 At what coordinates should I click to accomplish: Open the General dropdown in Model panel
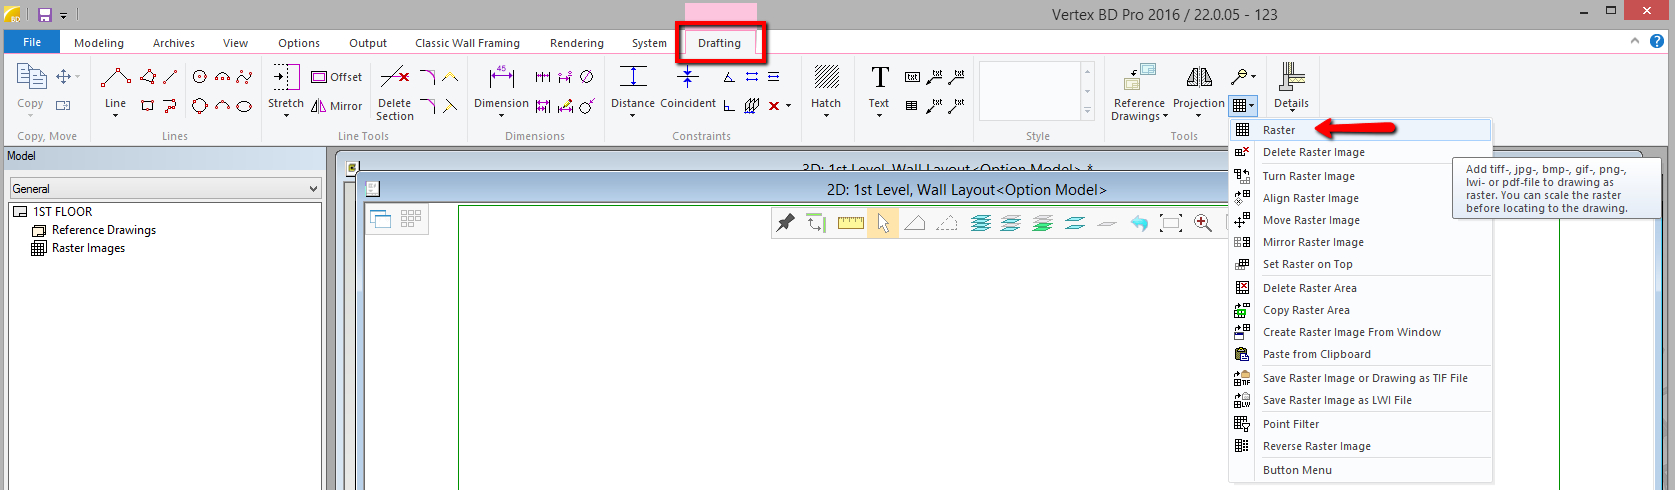pos(165,188)
